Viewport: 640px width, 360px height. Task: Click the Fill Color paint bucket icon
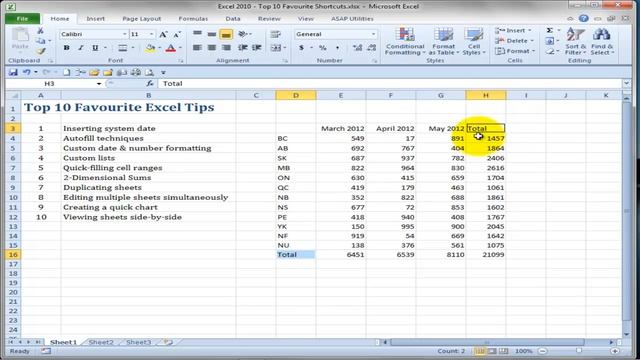pos(150,48)
